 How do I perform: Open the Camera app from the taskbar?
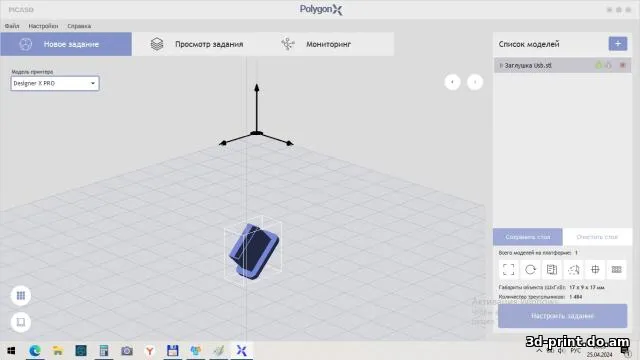click(x=127, y=351)
